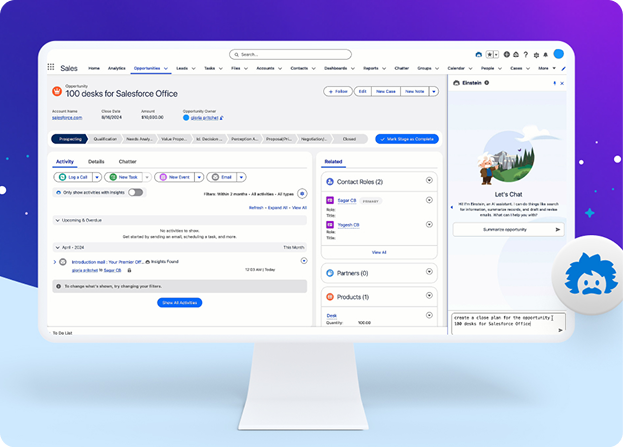The width and height of the screenshot is (623, 448).
Task: Collapse the Upcoming & Overdue section
Action: [57, 220]
